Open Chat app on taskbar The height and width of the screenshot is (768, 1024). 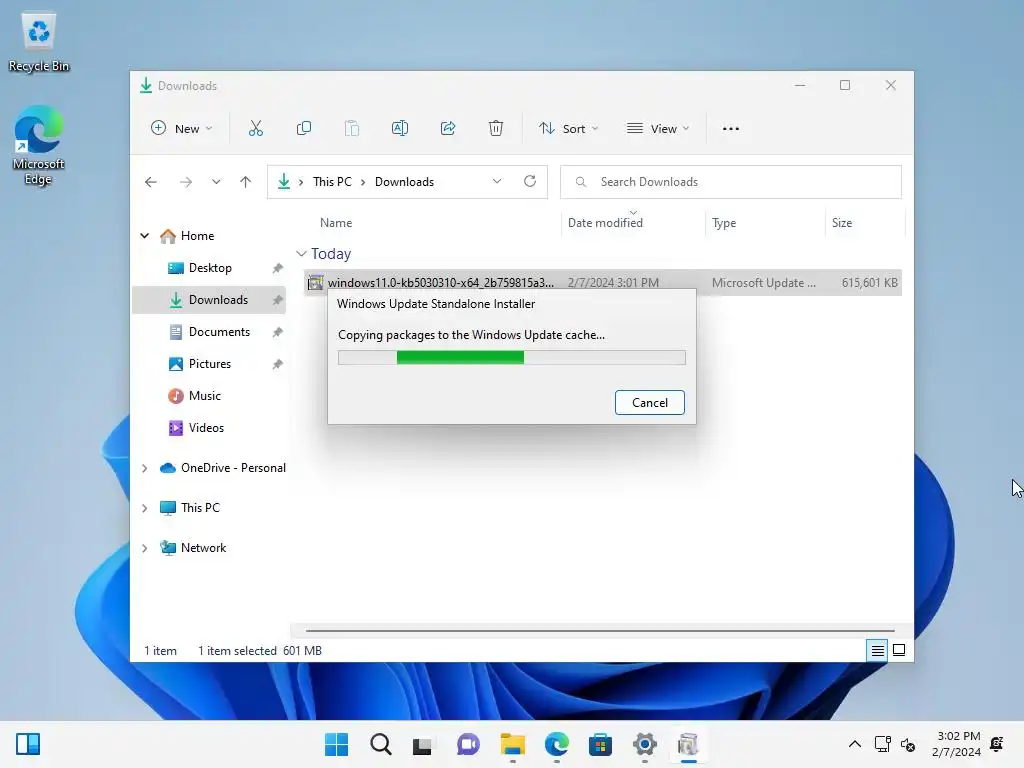click(x=468, y=744)
